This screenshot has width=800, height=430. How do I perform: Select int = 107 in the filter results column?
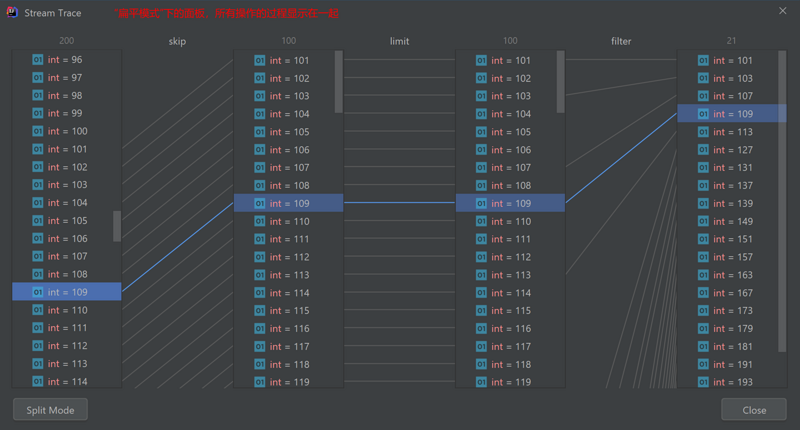coord(732,96)
